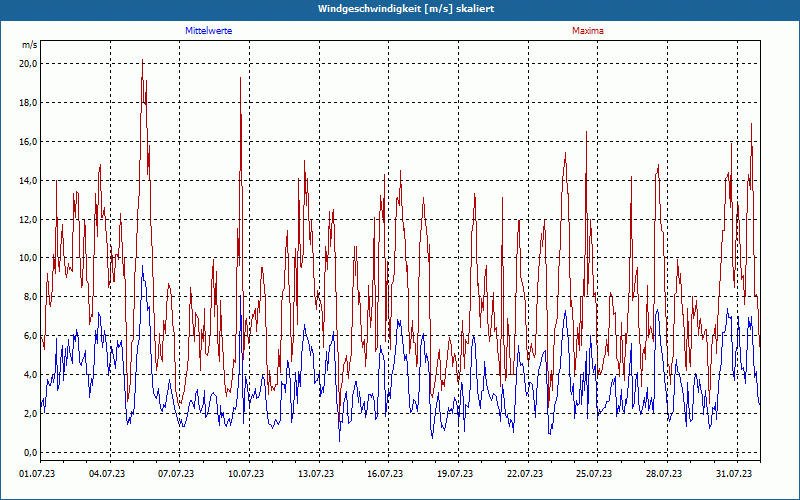Click the chart title Windgeschwindigkeit [m/s] skaliert
The width and height of the screenshot is (800, 500).
click(x=406, y=9)
